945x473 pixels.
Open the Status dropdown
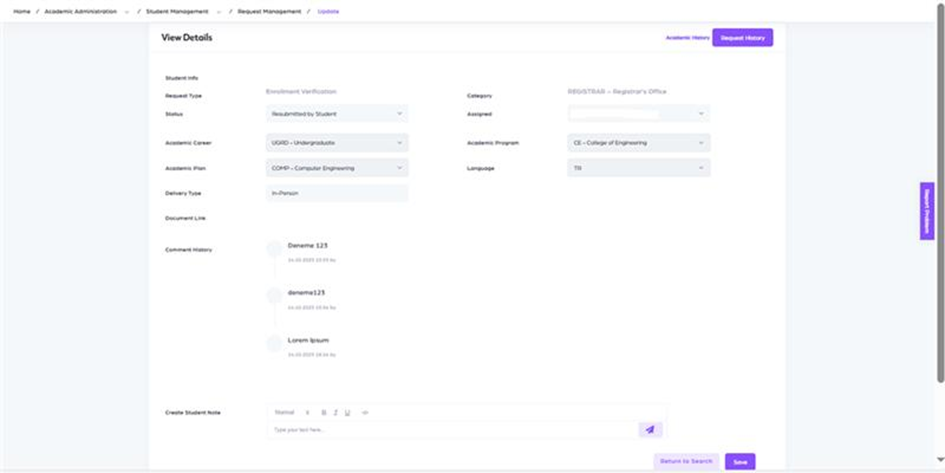337,114
